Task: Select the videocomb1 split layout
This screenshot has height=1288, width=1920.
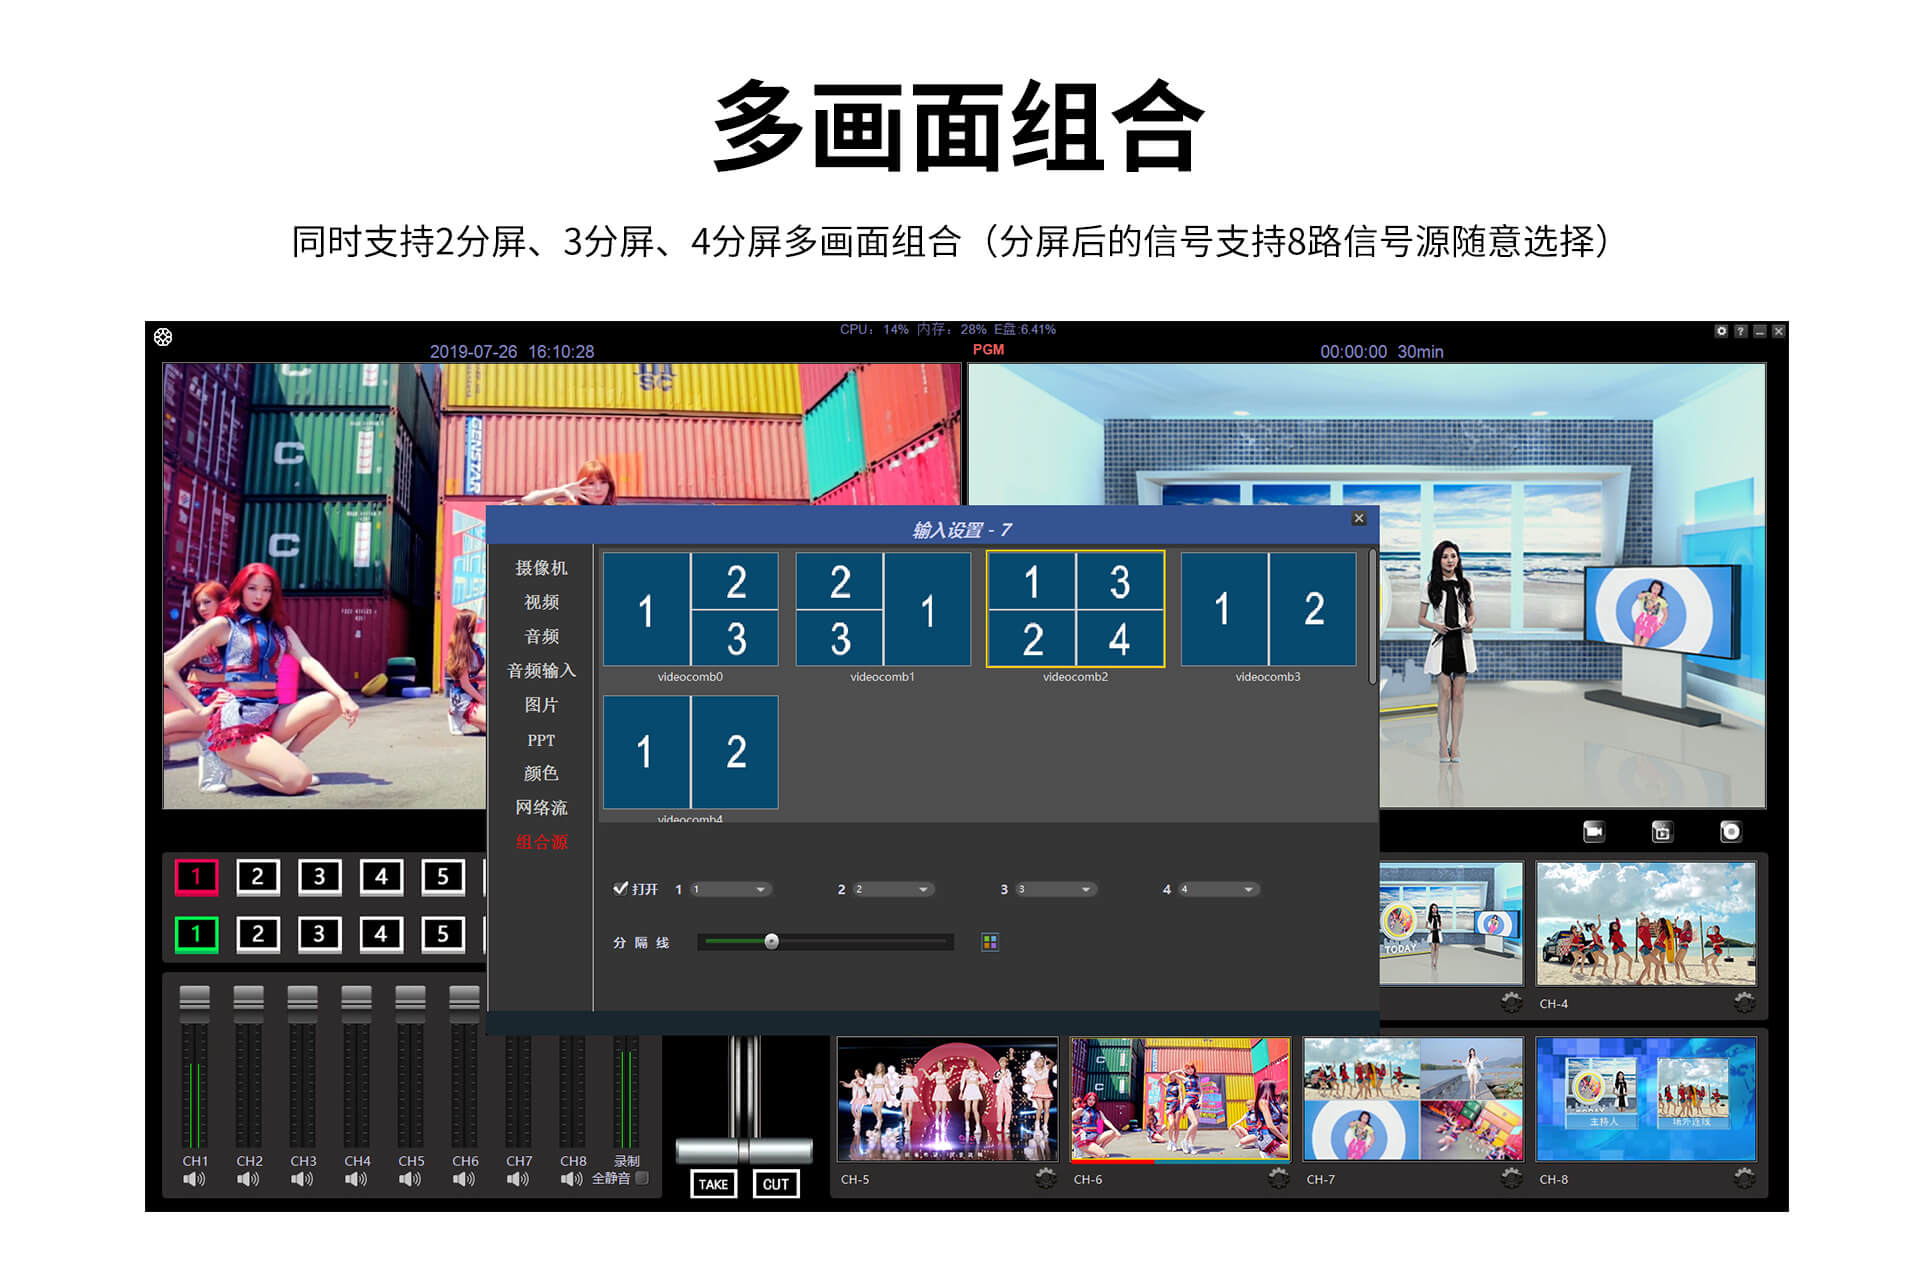Action: tap(883, 609)
